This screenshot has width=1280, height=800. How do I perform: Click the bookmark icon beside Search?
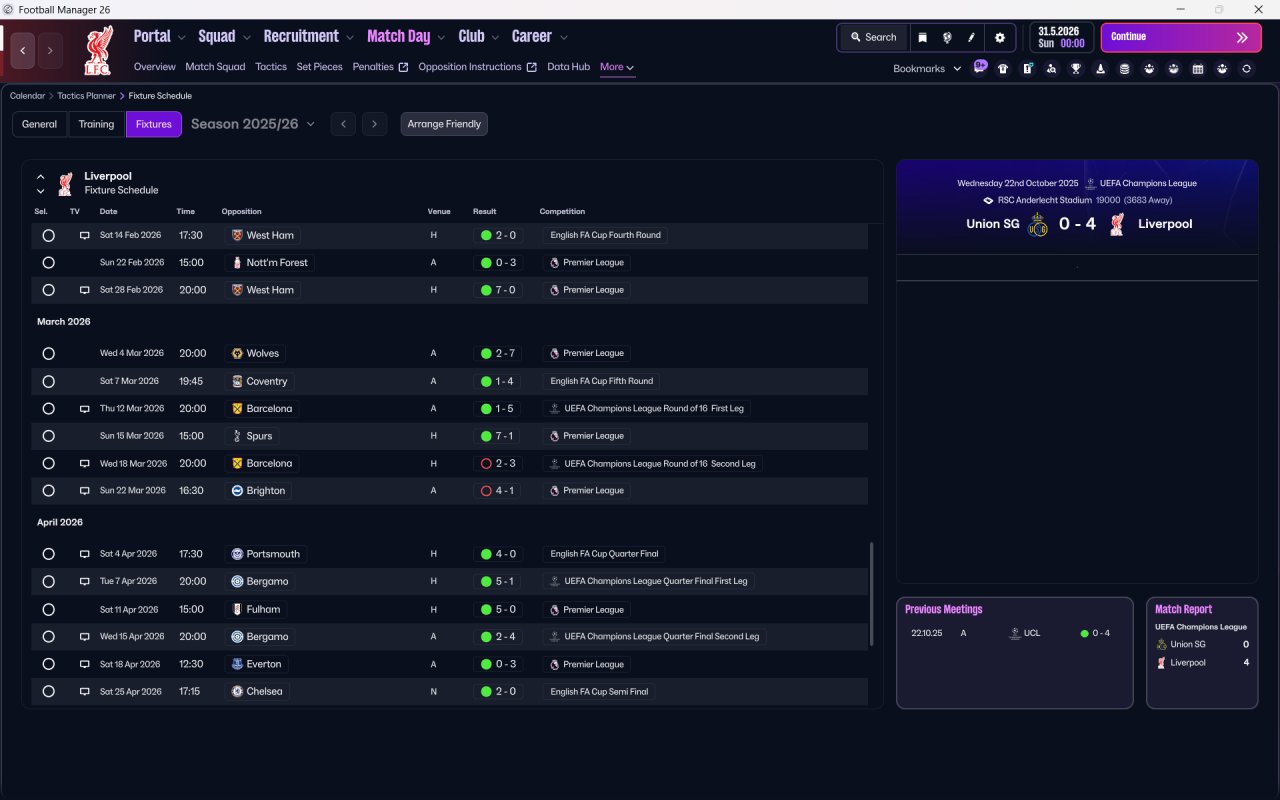pos(922,37)
